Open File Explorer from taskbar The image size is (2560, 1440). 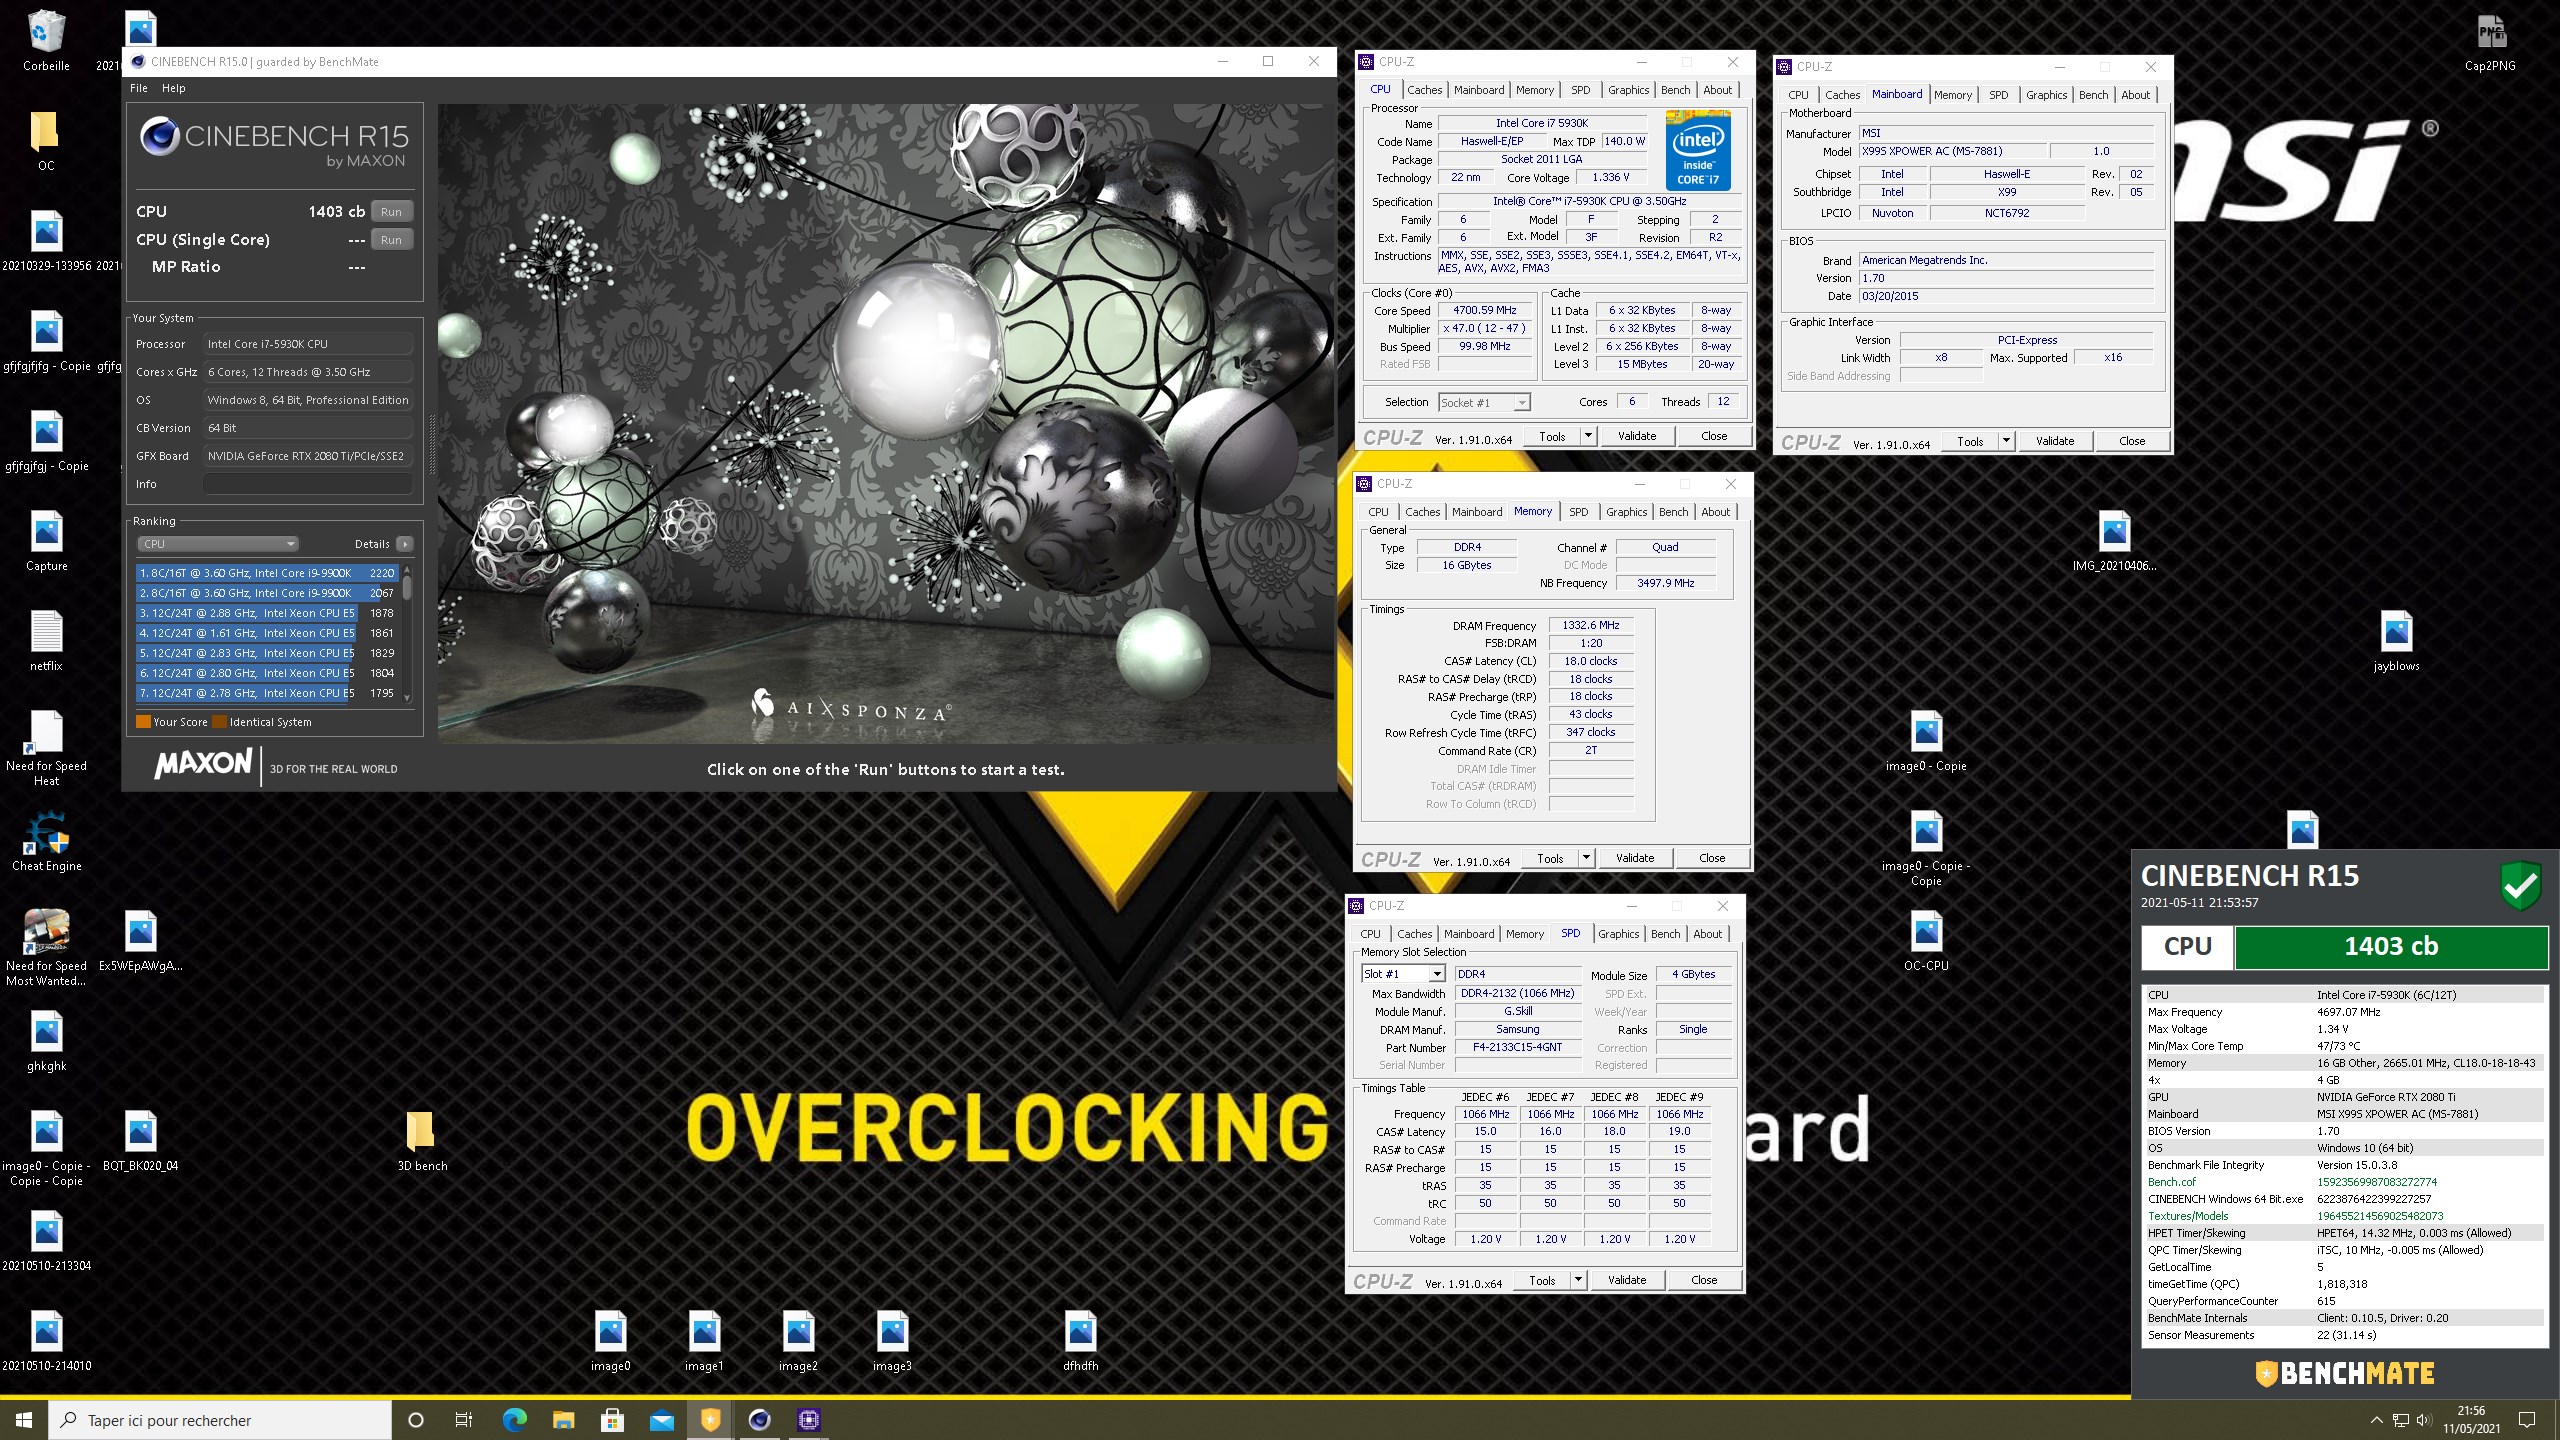(x=563, y=1420)
